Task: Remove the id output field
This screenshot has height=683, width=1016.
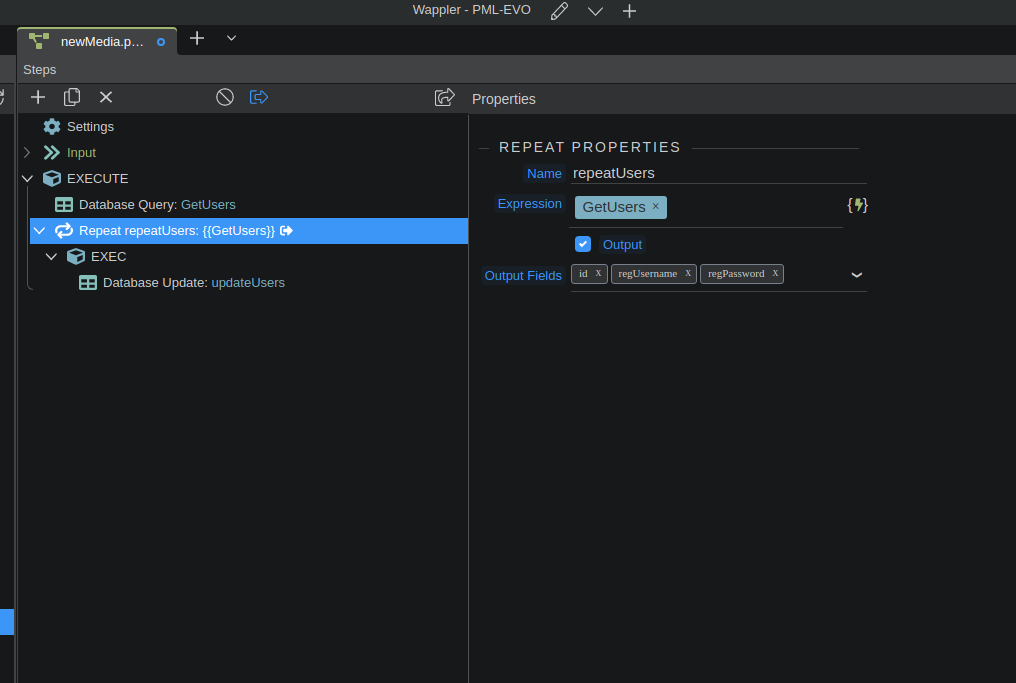Action: [598, 273]
